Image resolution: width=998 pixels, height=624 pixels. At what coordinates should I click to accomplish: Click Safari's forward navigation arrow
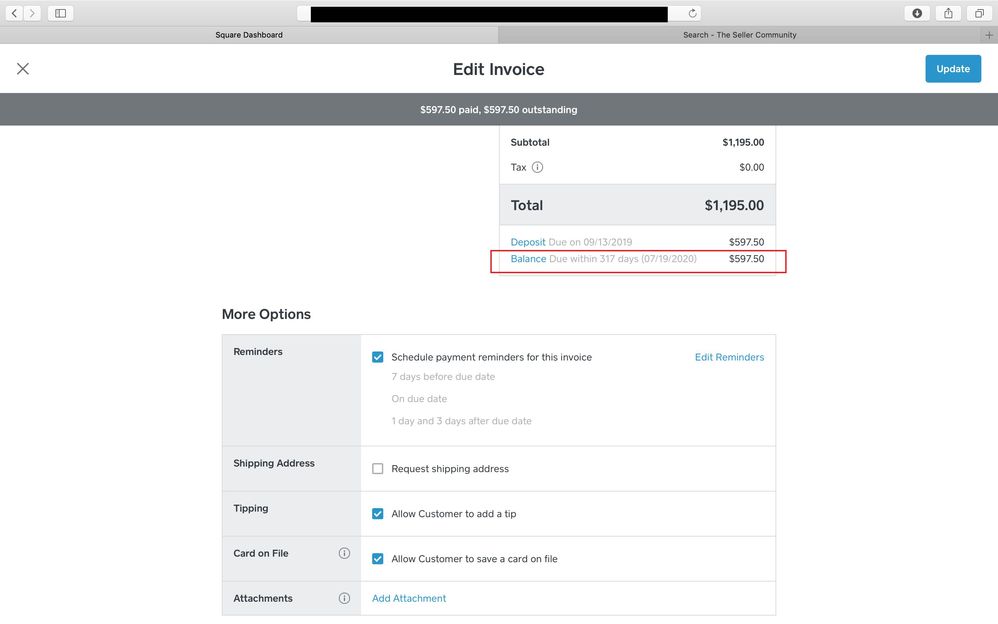[33, 13]
